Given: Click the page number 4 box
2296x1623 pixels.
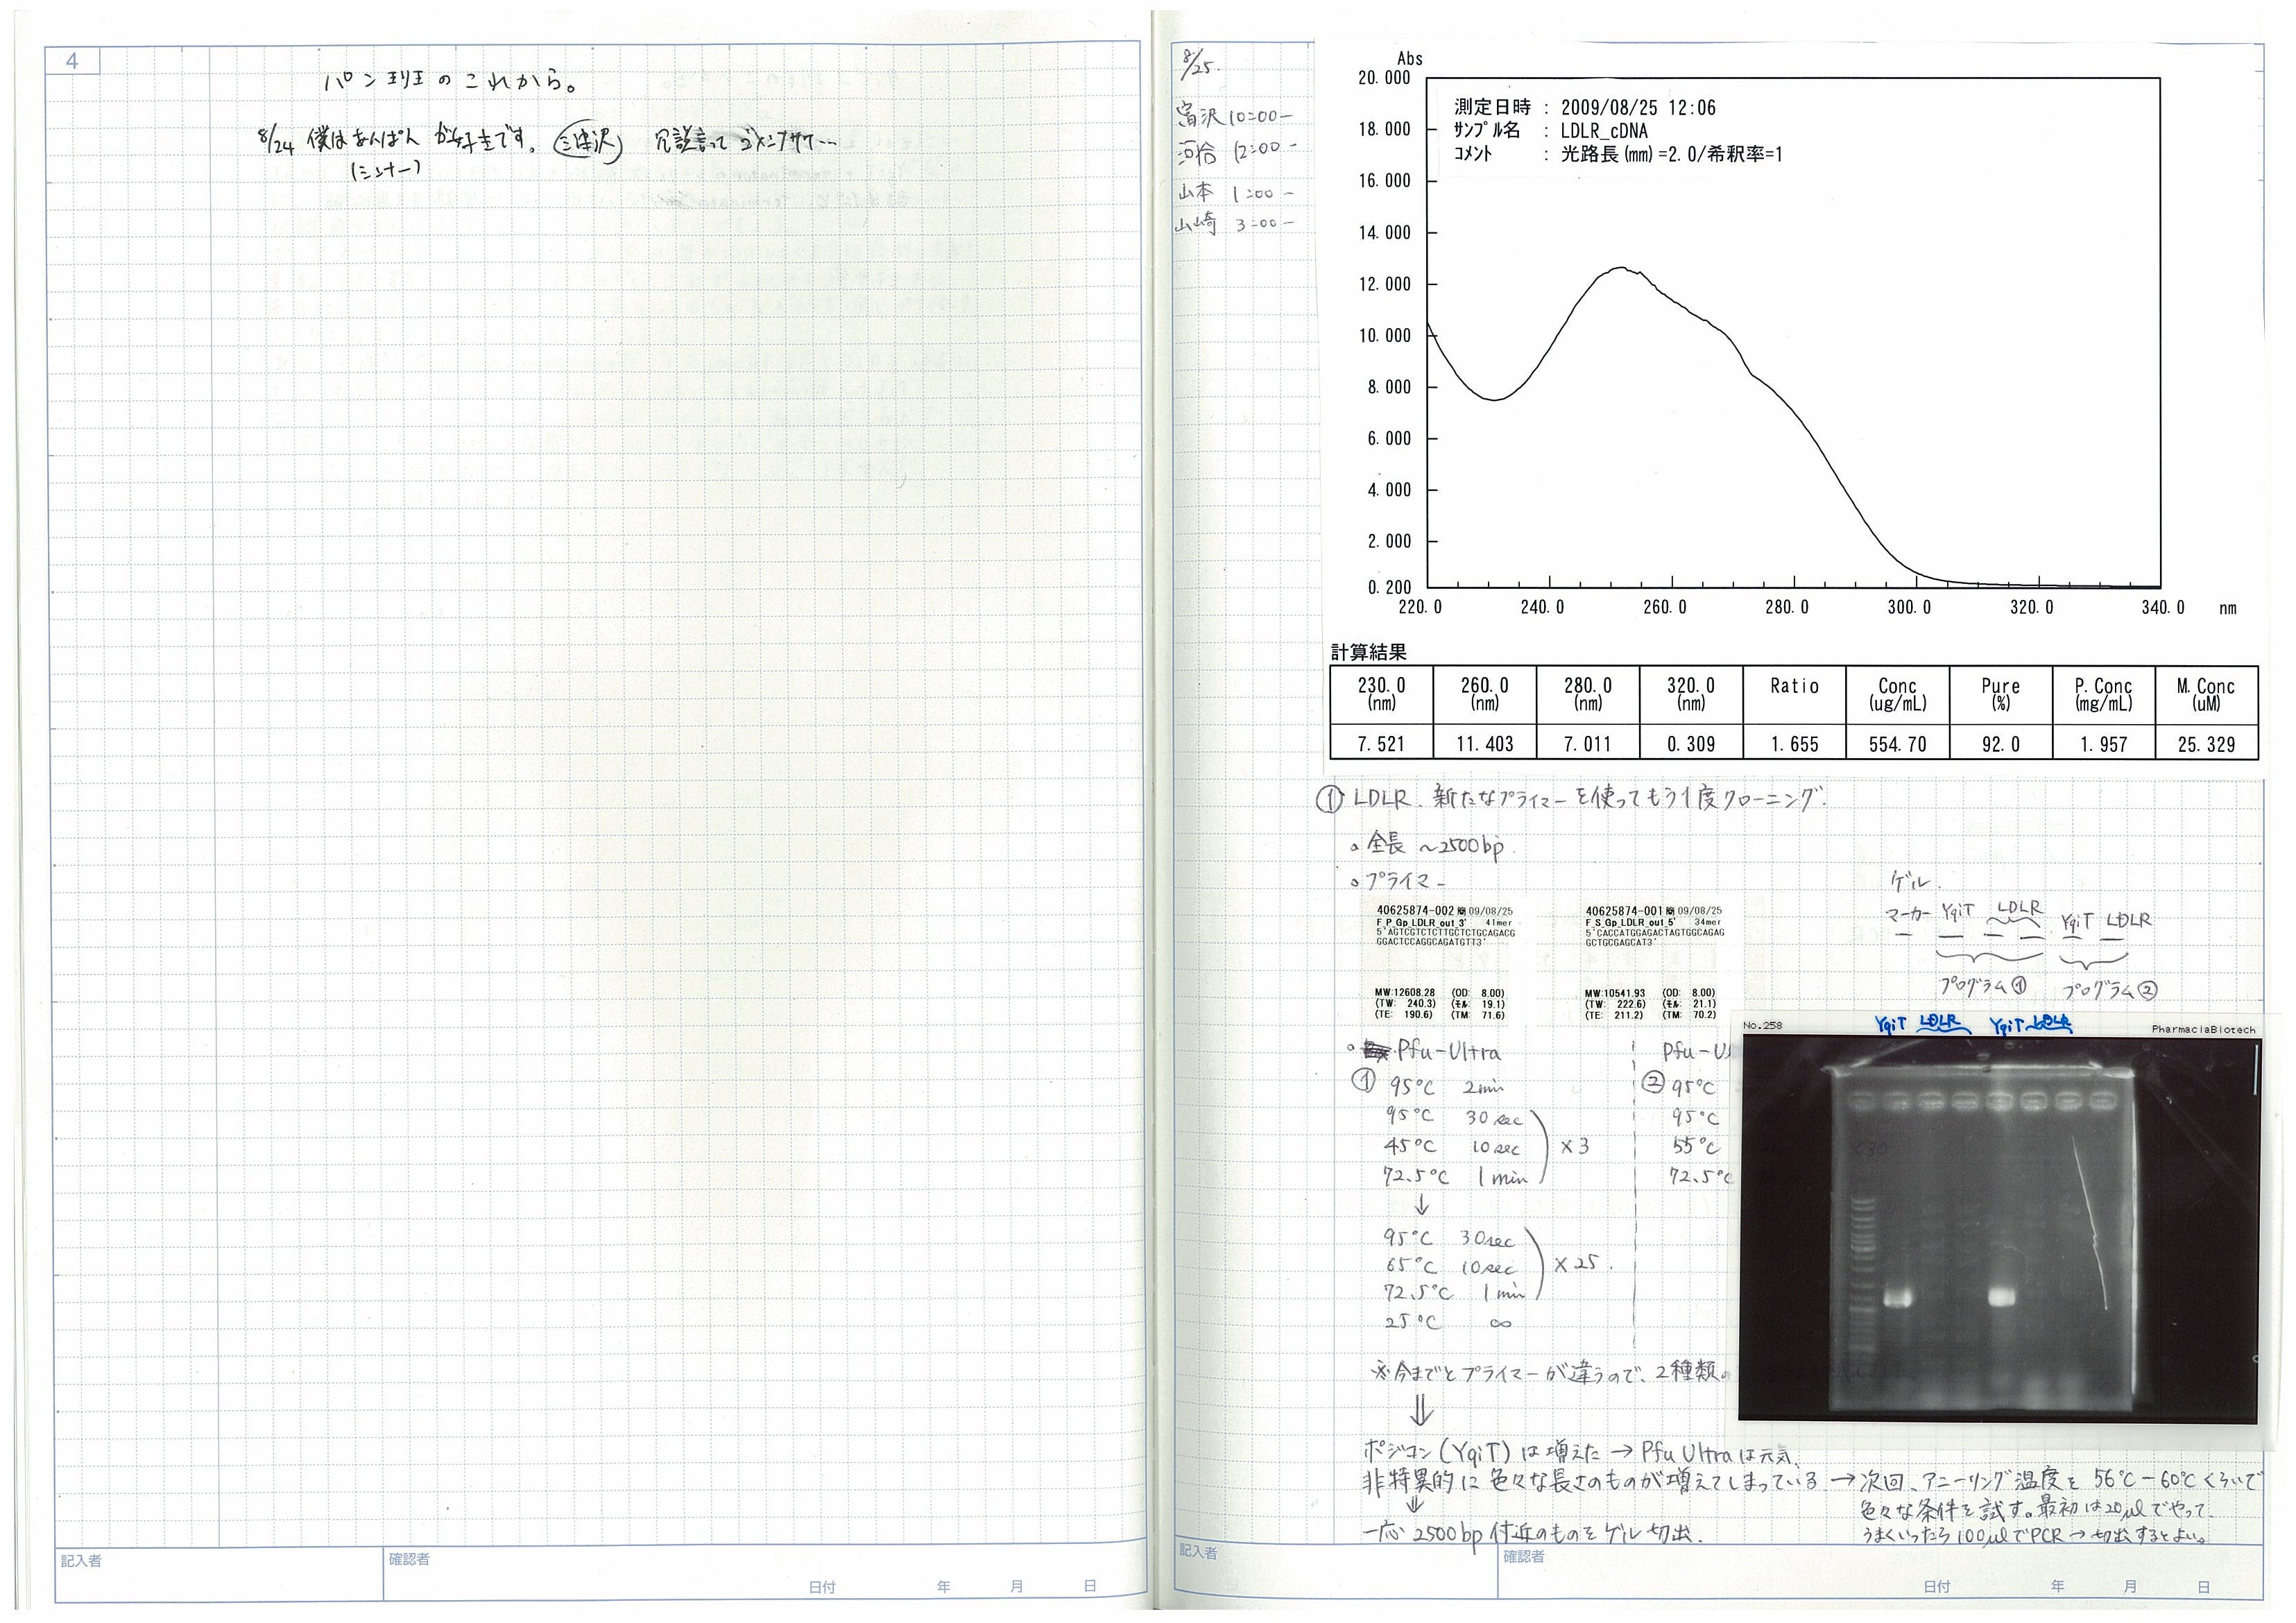Looking at the screenshot, I should pos(72,61).
